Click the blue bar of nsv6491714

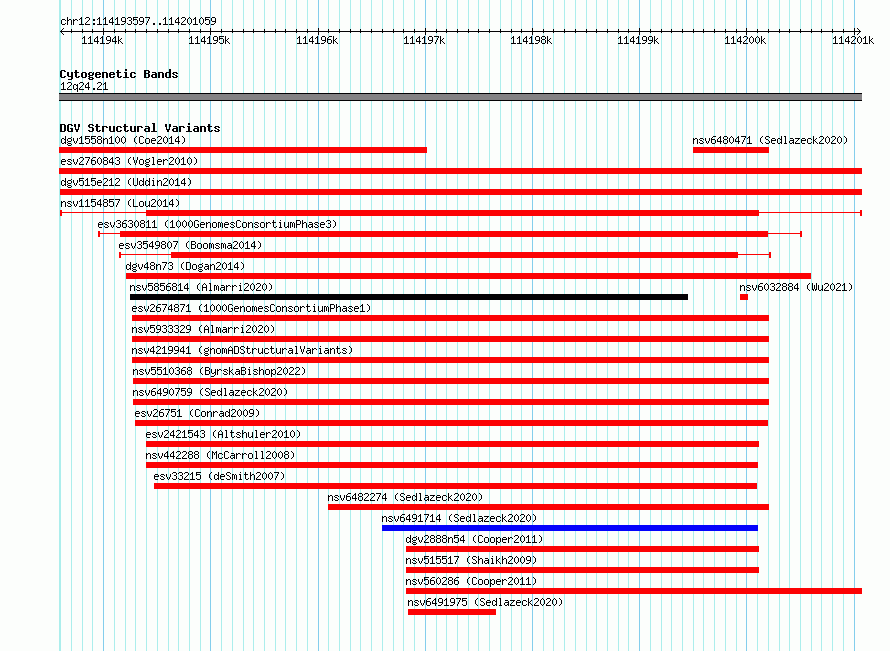(570, 528)
